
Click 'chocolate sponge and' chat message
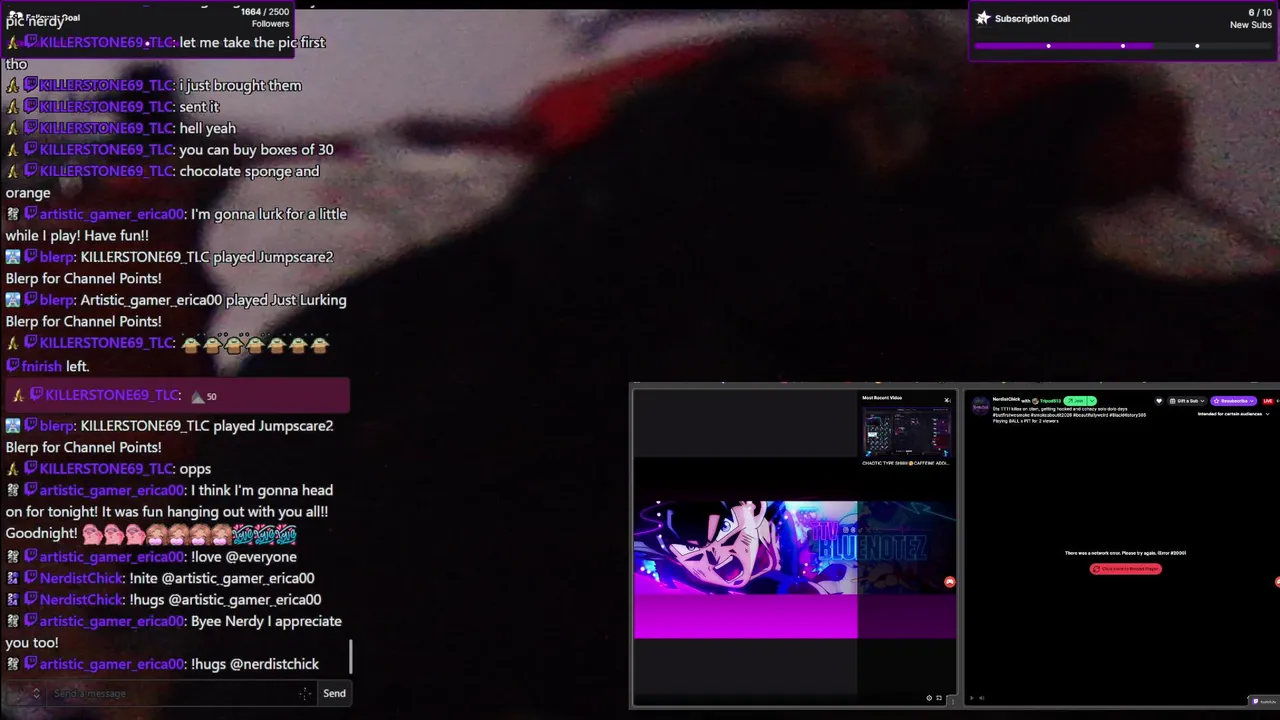[249, 171]
